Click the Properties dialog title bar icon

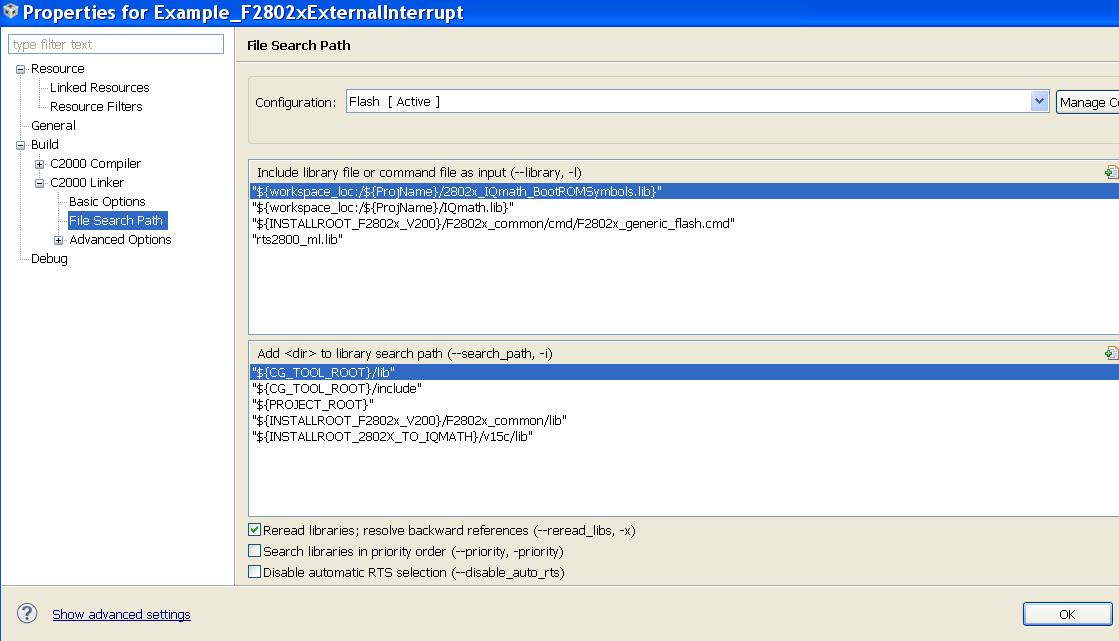(x=12, y=12)
